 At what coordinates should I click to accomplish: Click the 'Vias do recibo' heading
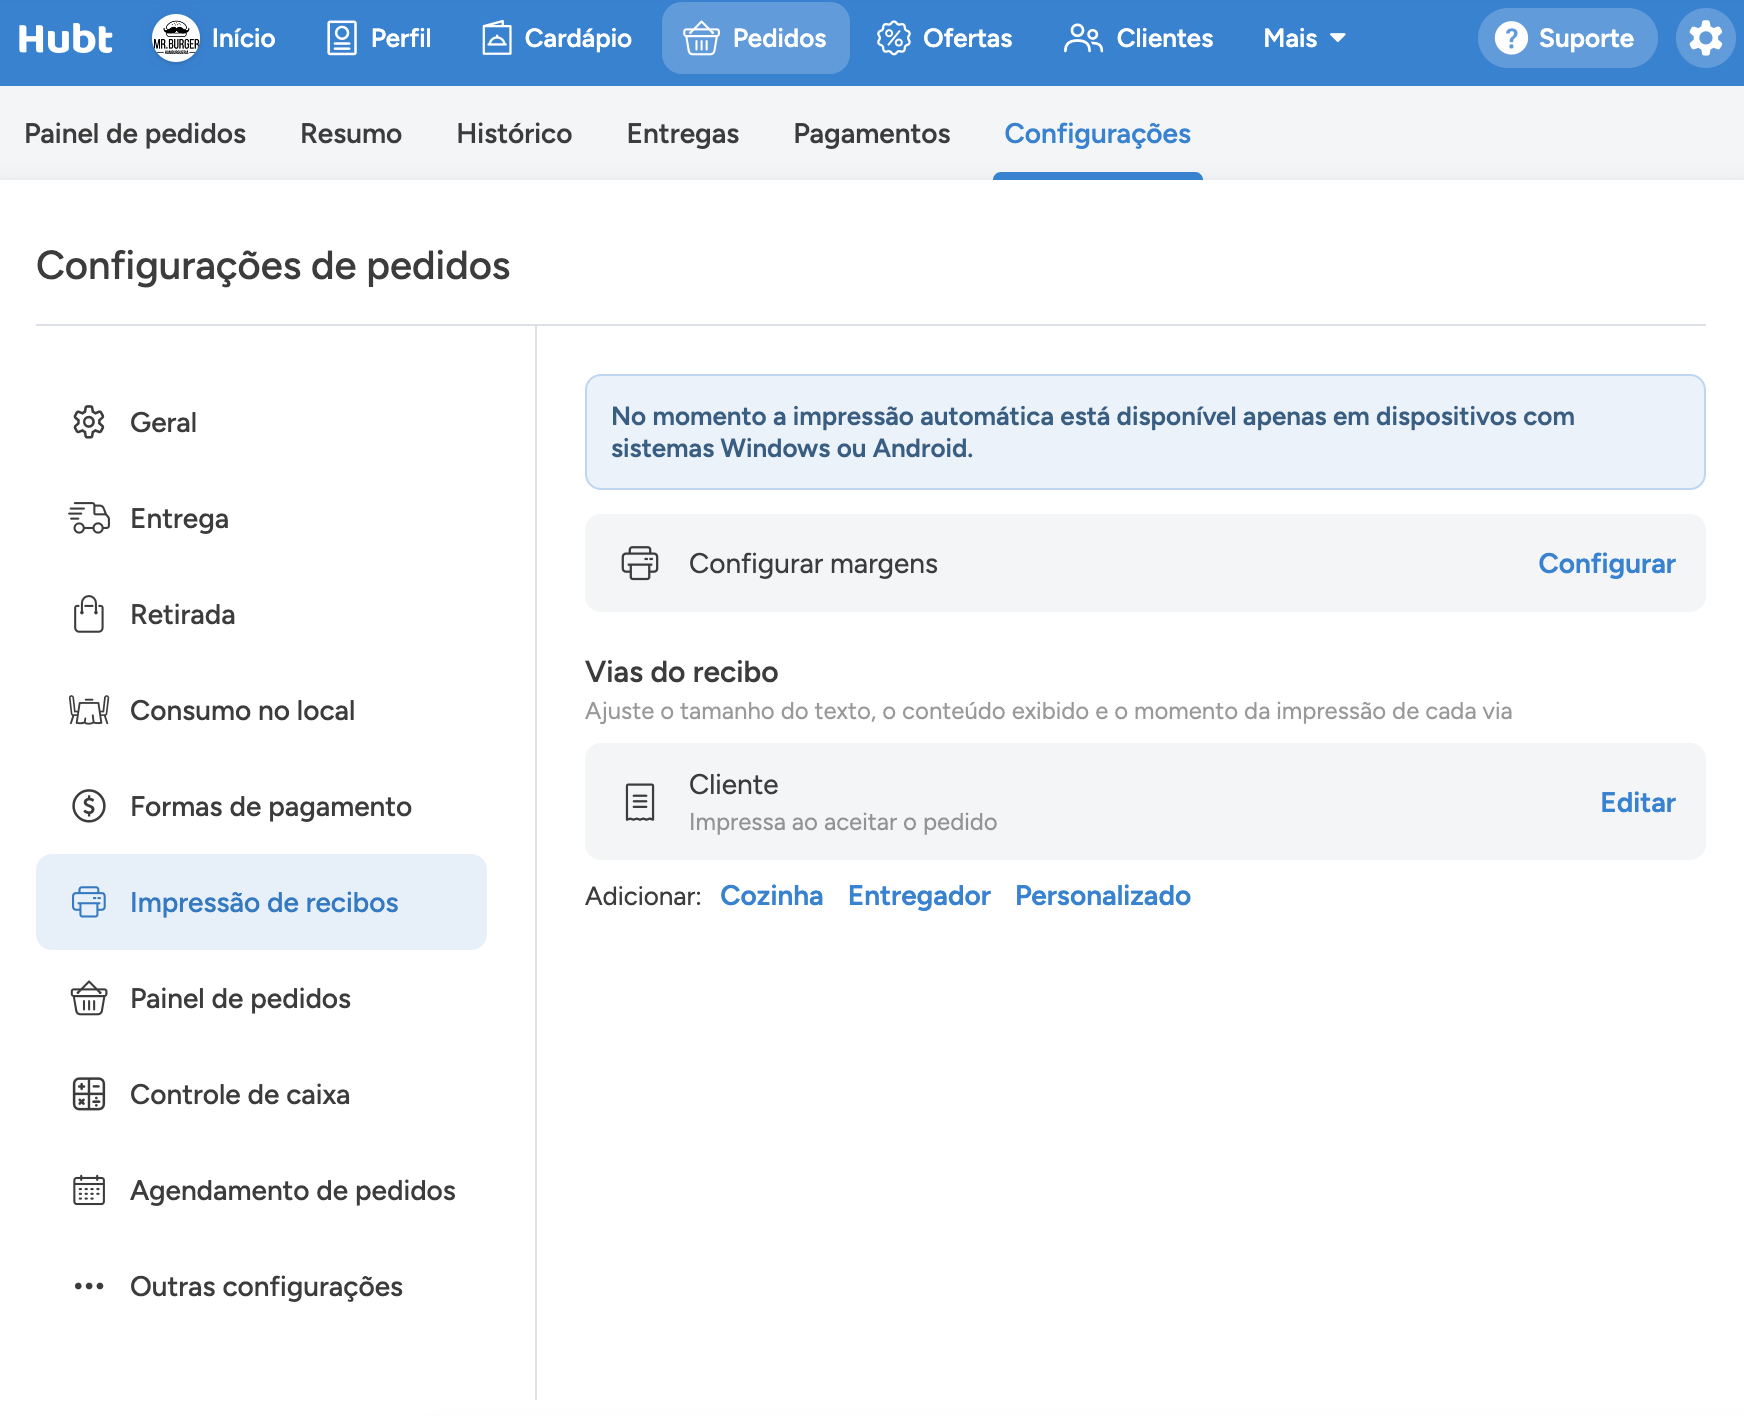681,672
